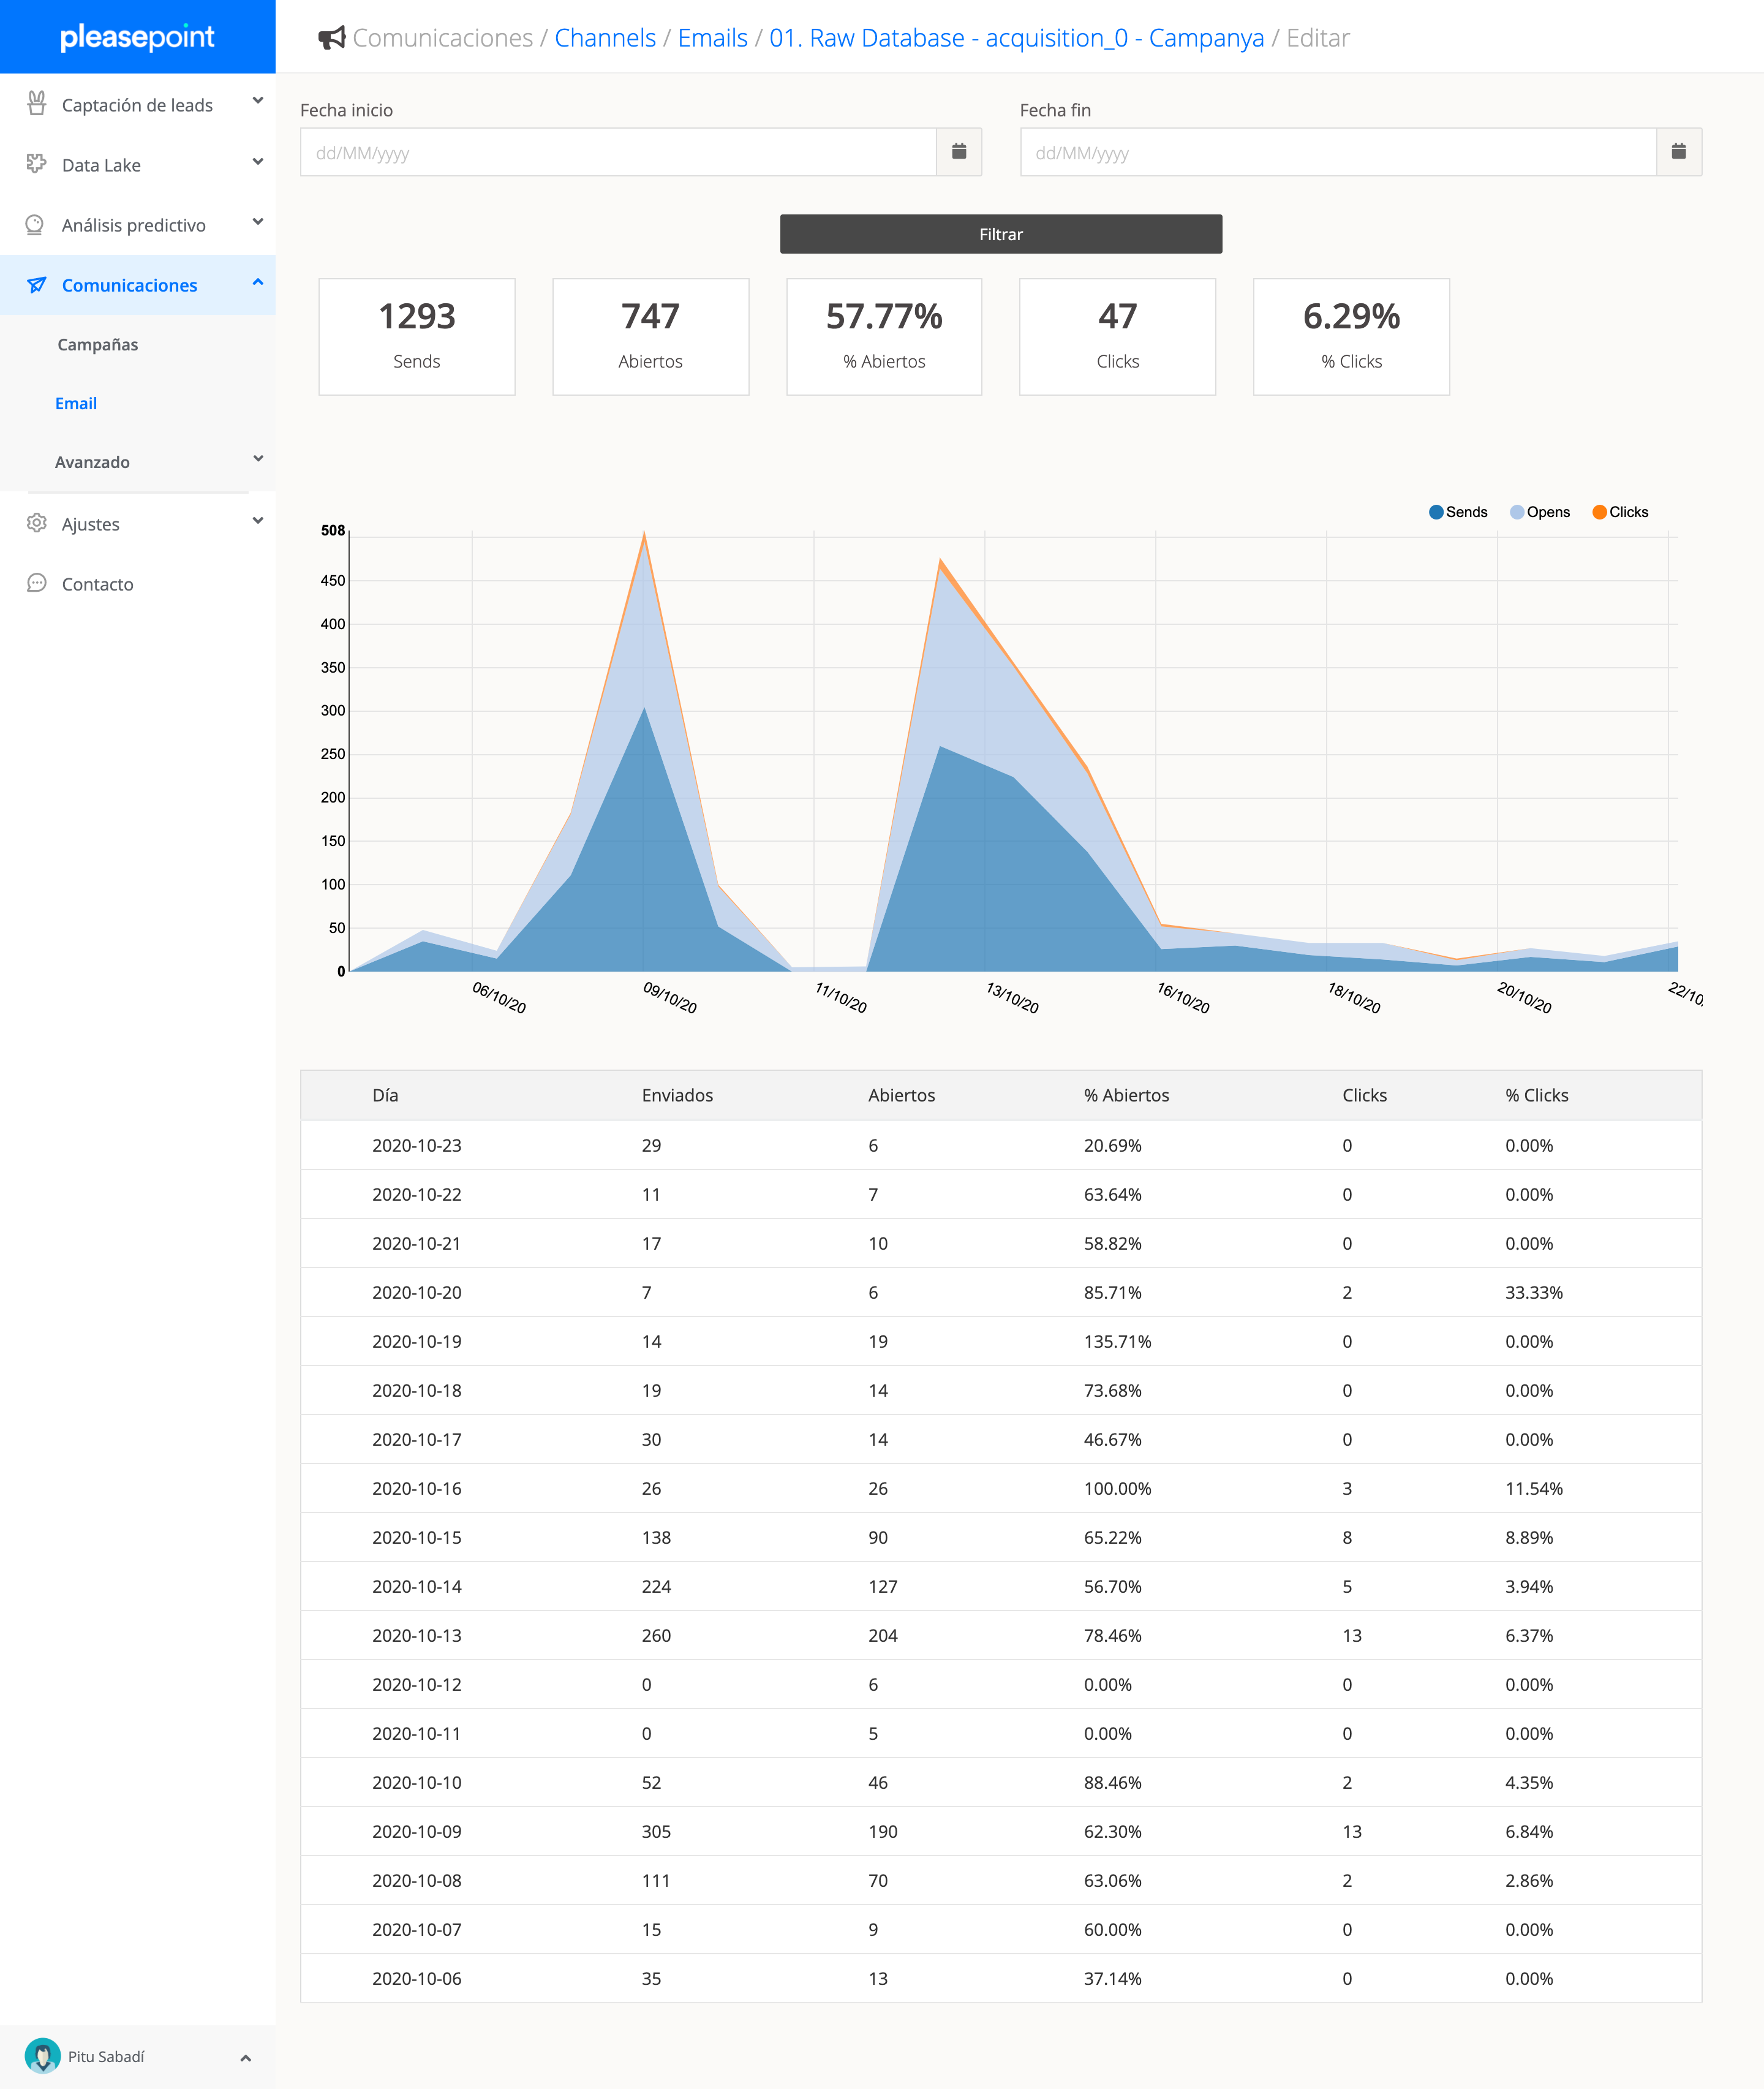Screen dimensions: 1764x2089
Task: Collapse the Comunicaciones menu chevron
Action: (258, 283)
